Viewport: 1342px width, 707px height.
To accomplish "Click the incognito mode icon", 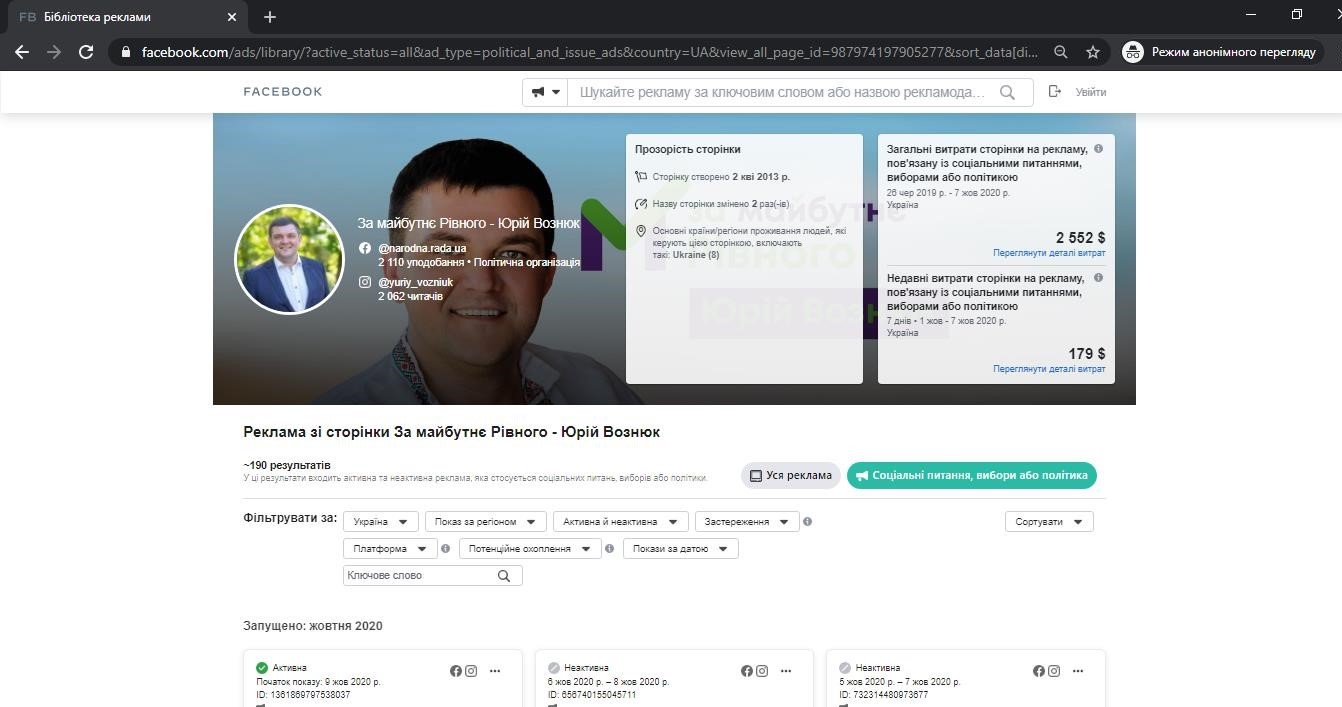I will [1133, 52].
